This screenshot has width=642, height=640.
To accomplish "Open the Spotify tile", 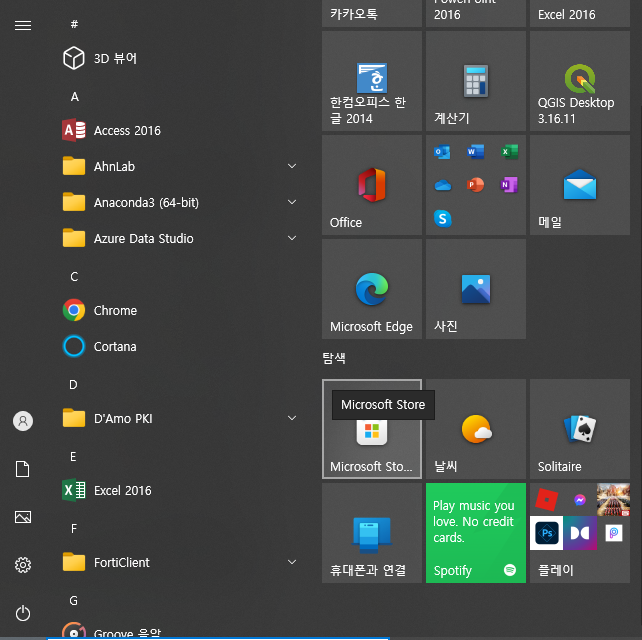I will (476, 533).
